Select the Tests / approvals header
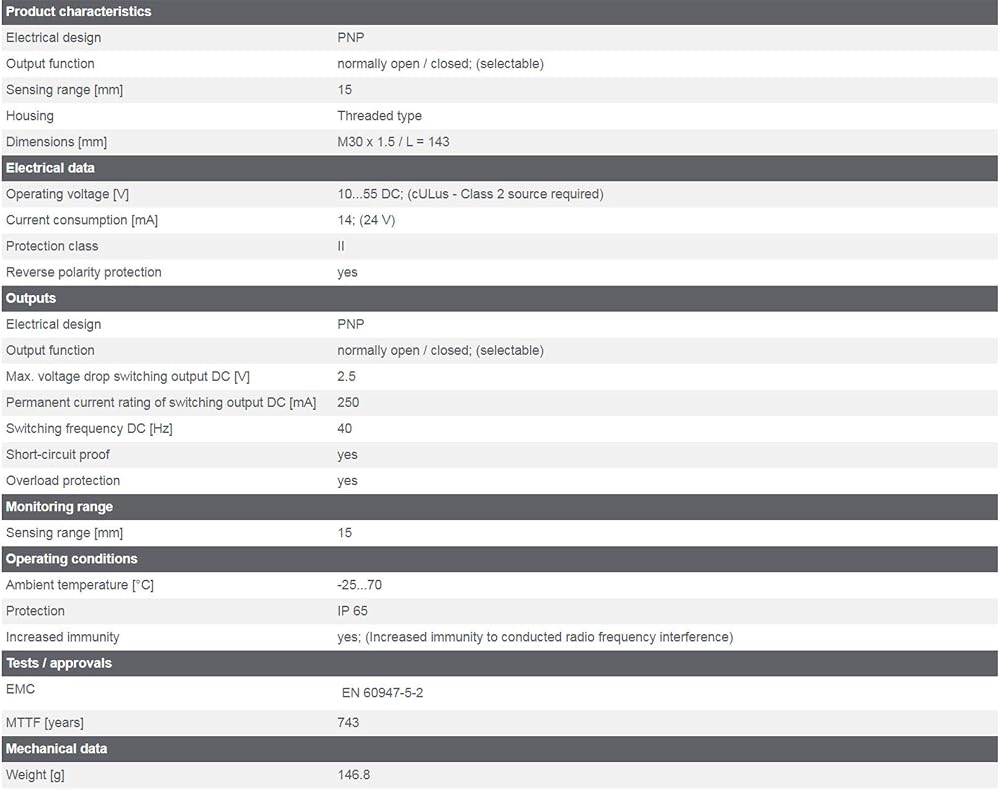This screenshot has width=1000, height=790. coord(500,663)
